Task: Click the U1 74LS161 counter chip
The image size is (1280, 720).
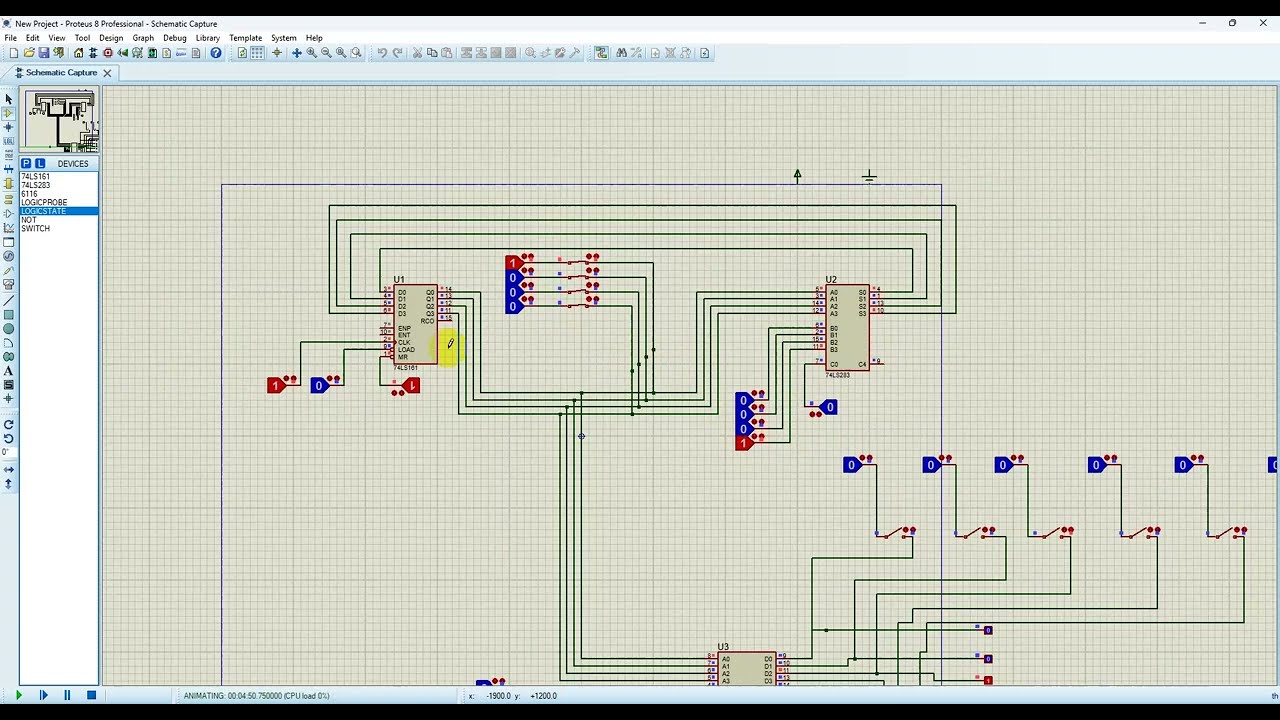Action: (416, 324)
